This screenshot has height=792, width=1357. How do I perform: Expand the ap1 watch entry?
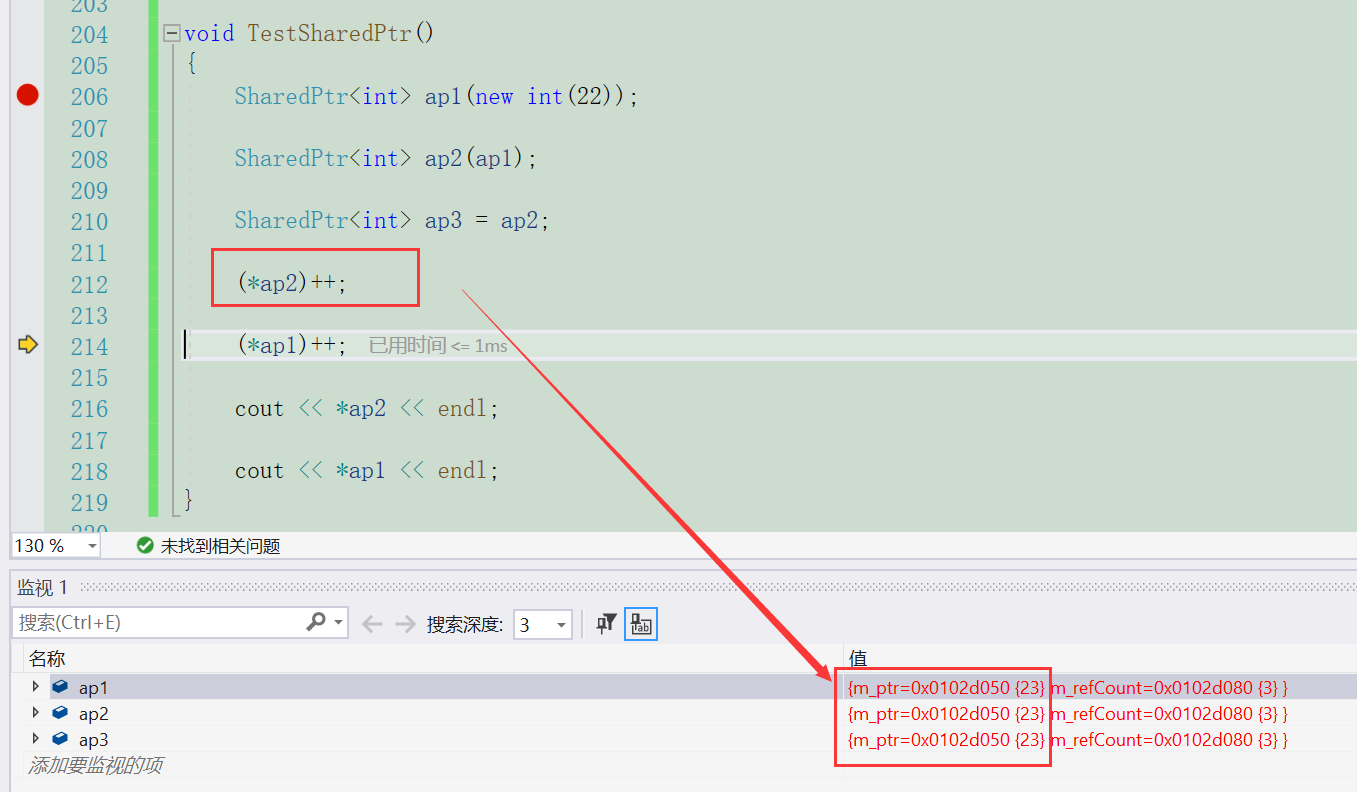pyautogui.click(x=36, y=687)
